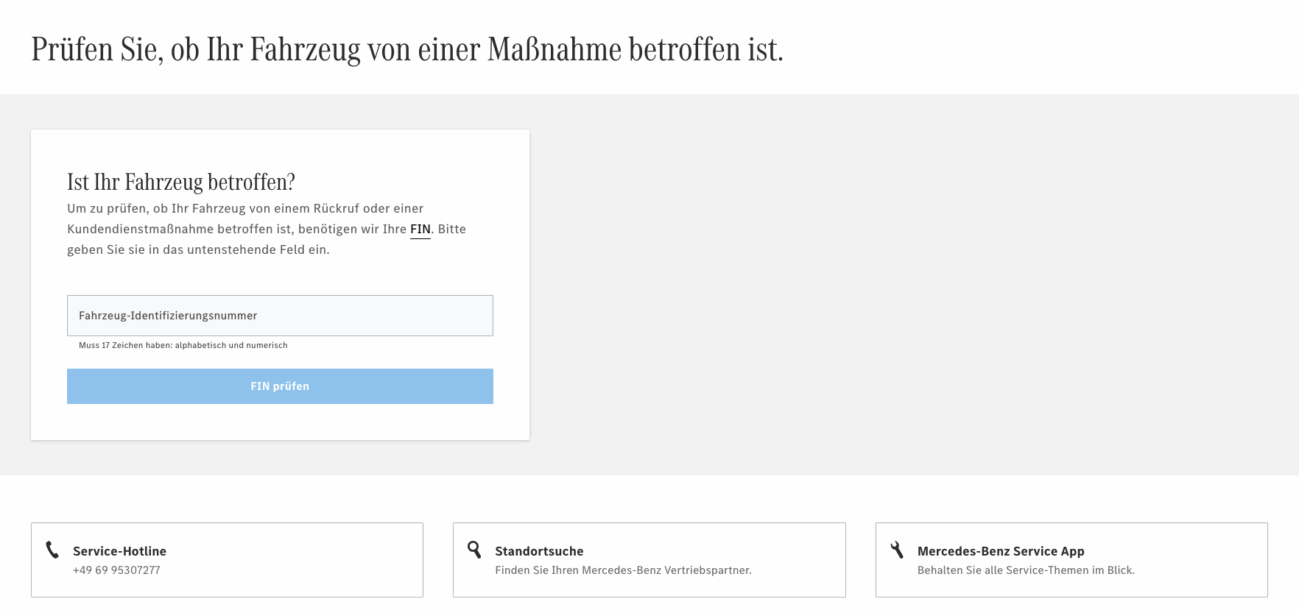Focus the Fahrzeug-Identifizierungsnummer input field

coord(280,315)
